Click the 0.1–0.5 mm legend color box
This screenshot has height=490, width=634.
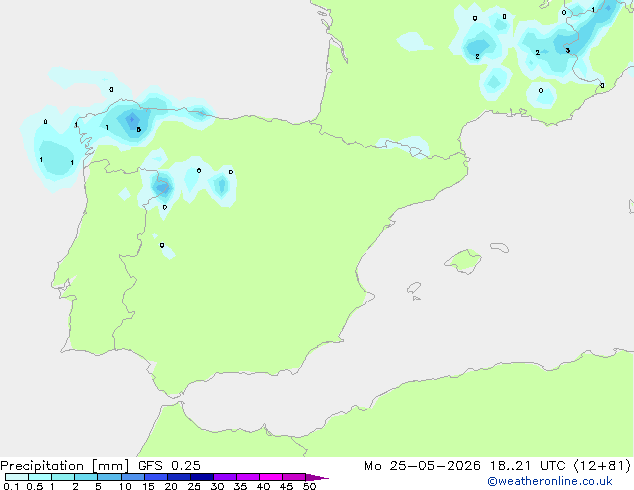(17, 477)
